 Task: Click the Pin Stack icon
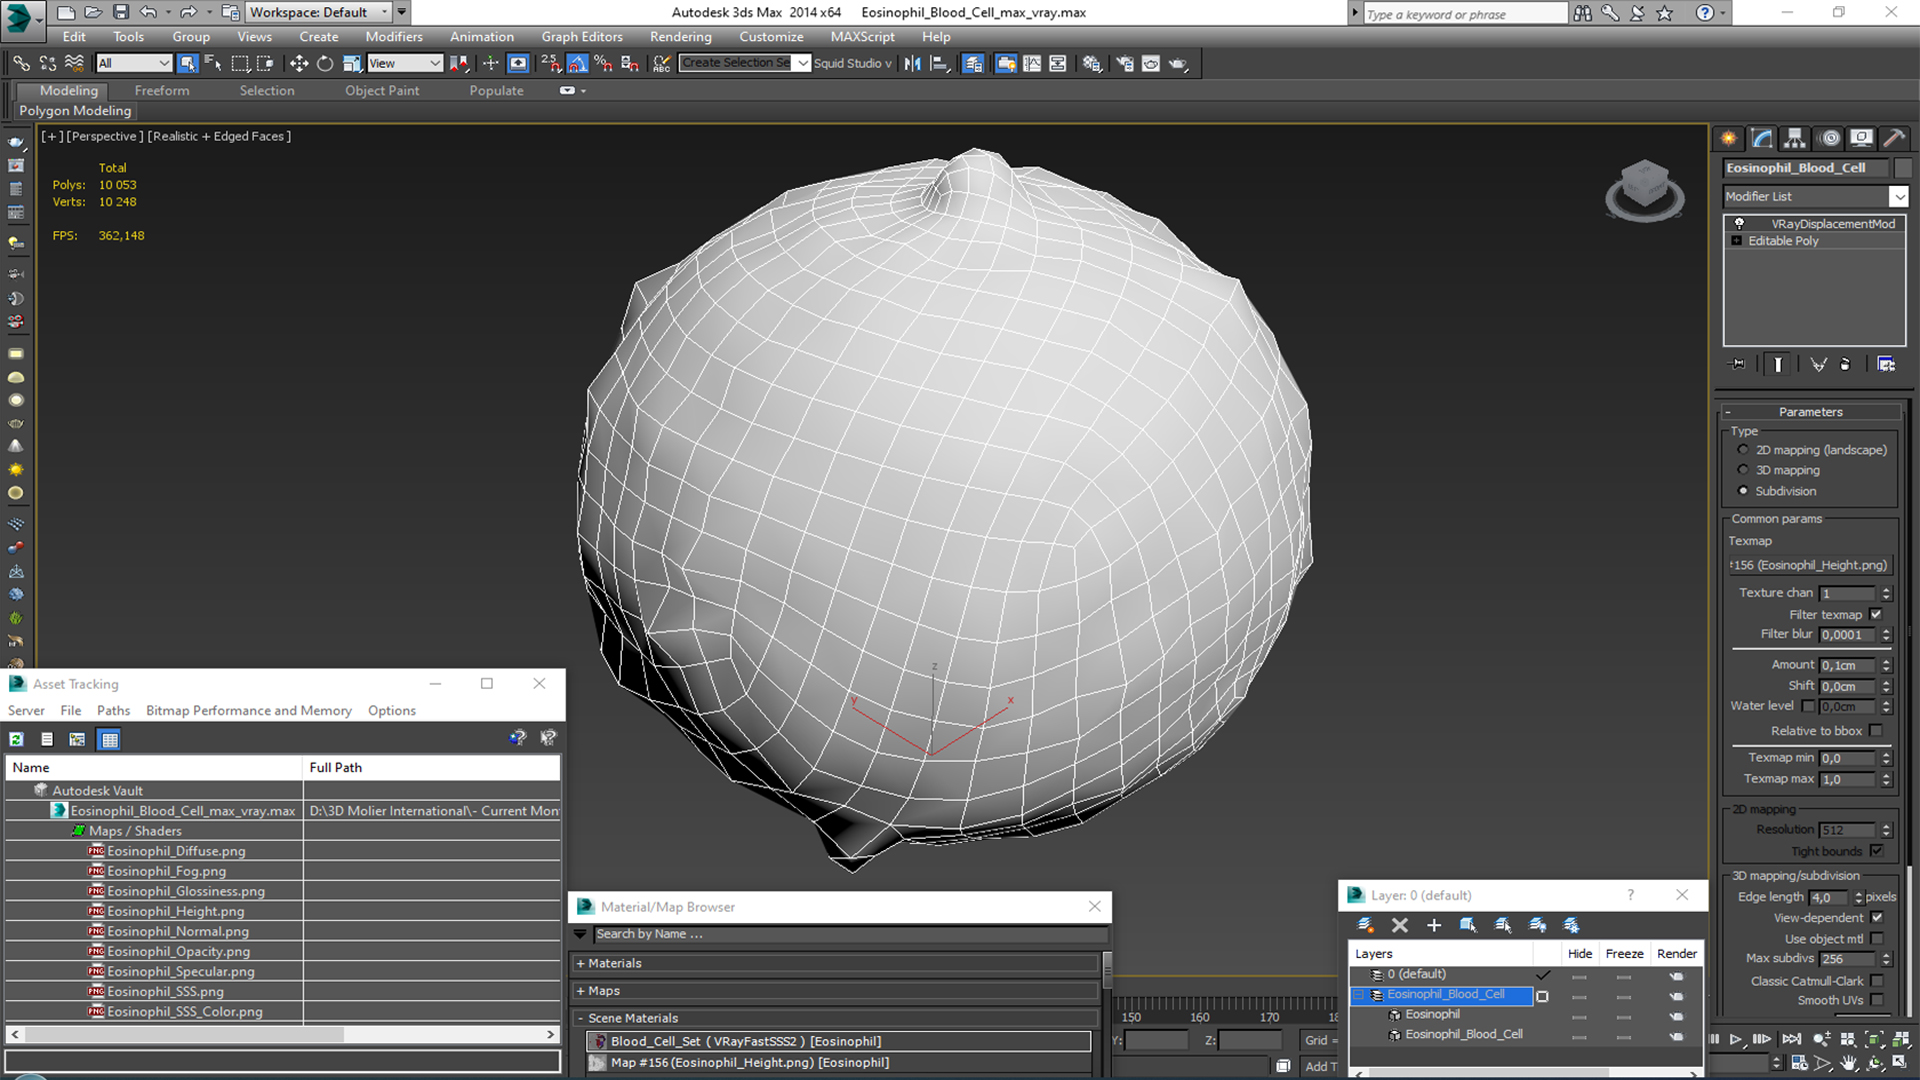click(x=1738, y=364)
